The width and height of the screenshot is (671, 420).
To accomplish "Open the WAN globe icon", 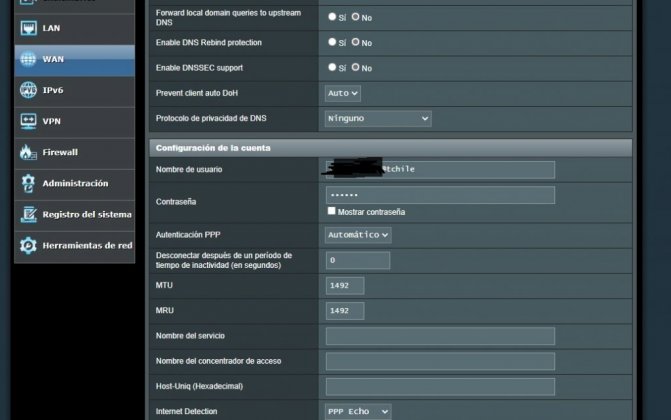I will [x=27, y=59].
